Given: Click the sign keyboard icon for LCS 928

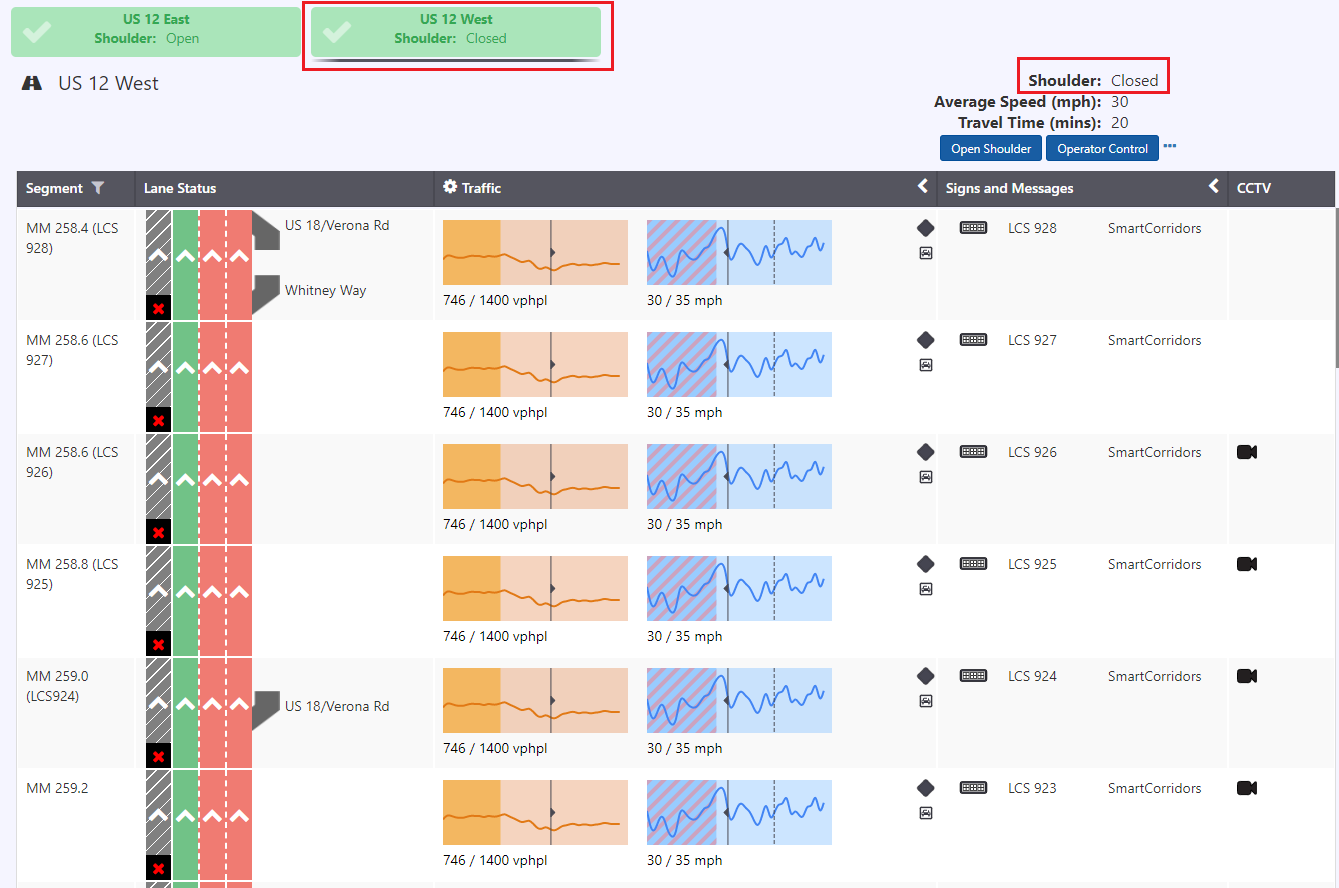Looking at the screenshot, I should tap(972, 228).
